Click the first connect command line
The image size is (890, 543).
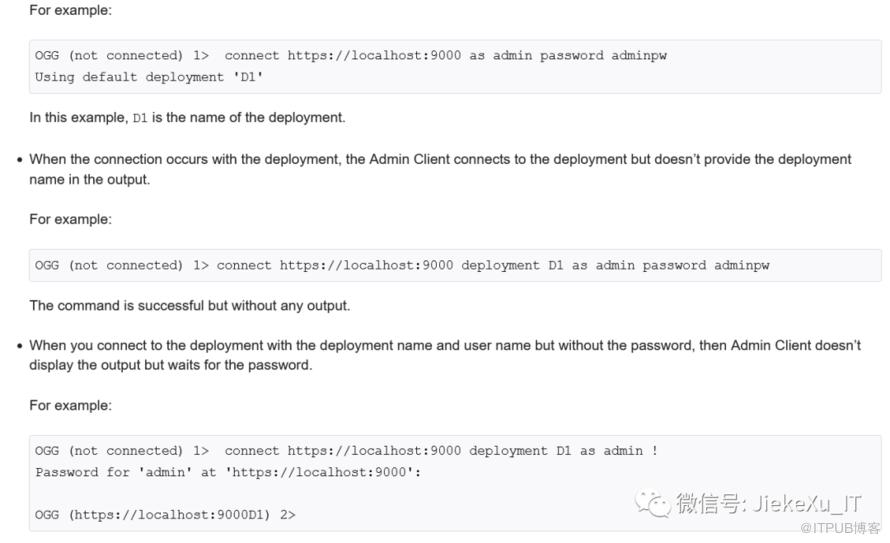tap(350, 56)
